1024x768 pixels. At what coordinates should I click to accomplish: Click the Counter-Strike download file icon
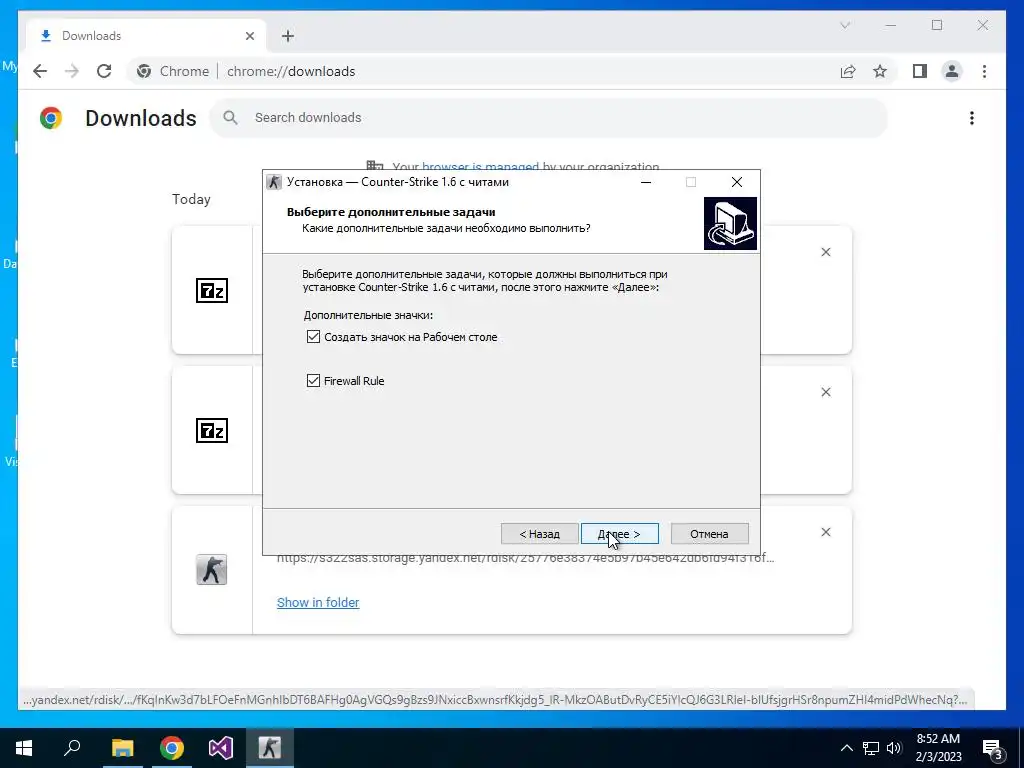212,569
